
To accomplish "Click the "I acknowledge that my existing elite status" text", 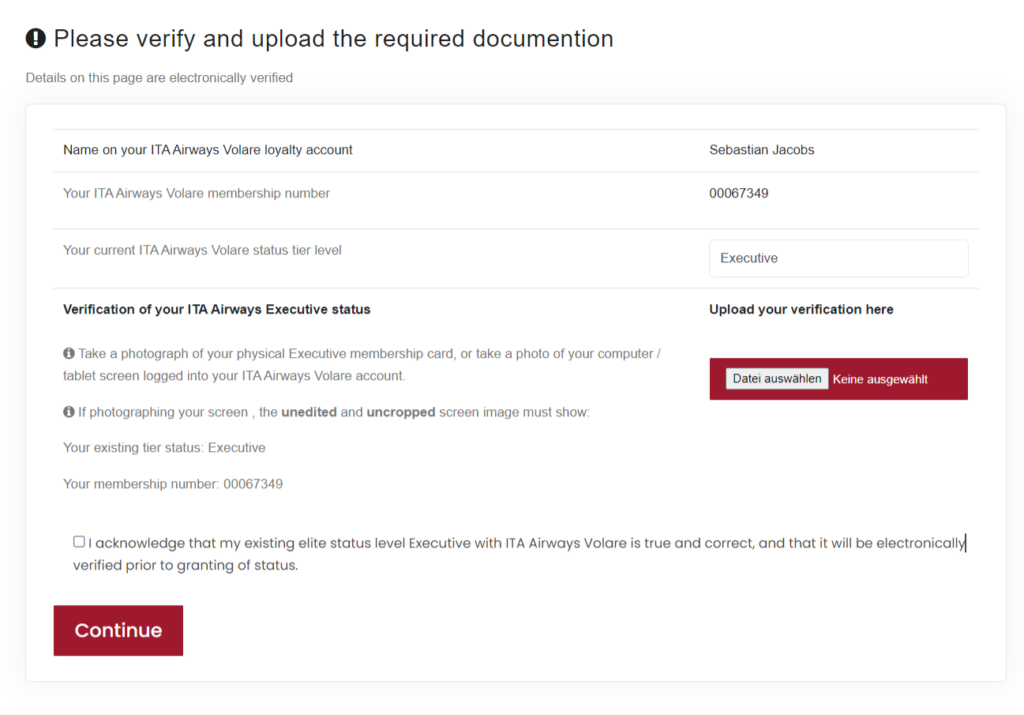I will 520,543.
